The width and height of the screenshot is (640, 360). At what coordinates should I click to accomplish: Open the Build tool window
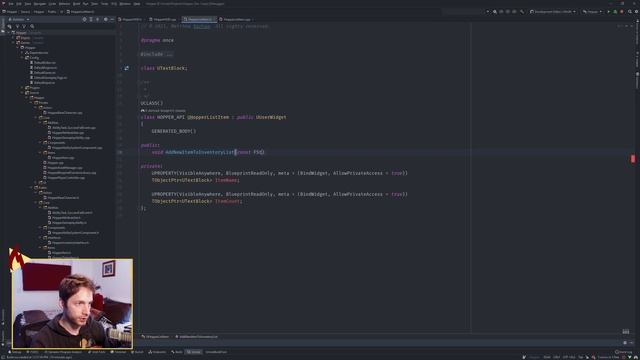pos(177,352)
